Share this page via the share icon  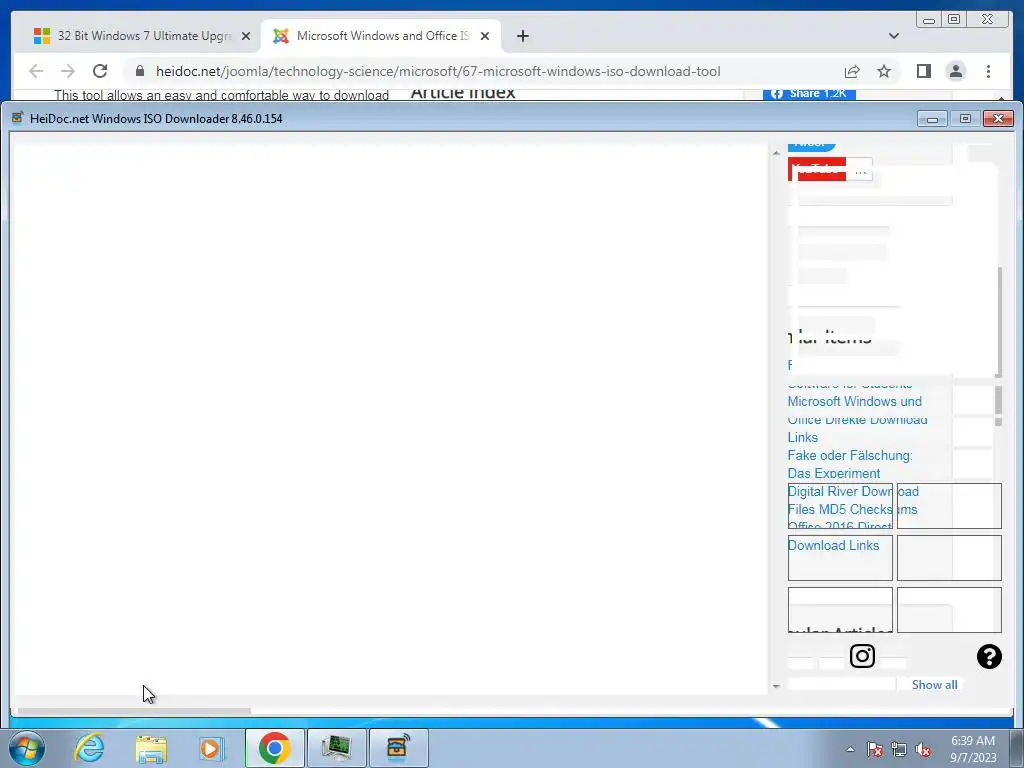[852, 71]
